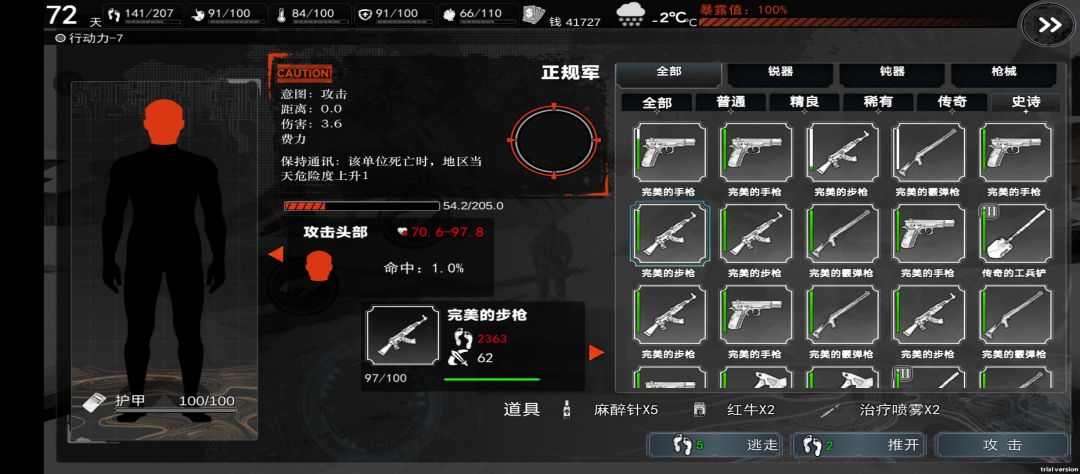The height and width of the screenshot is (474, 1080).
Task: Open the 锐器 weapon category tab
Action: coord(780,72)
